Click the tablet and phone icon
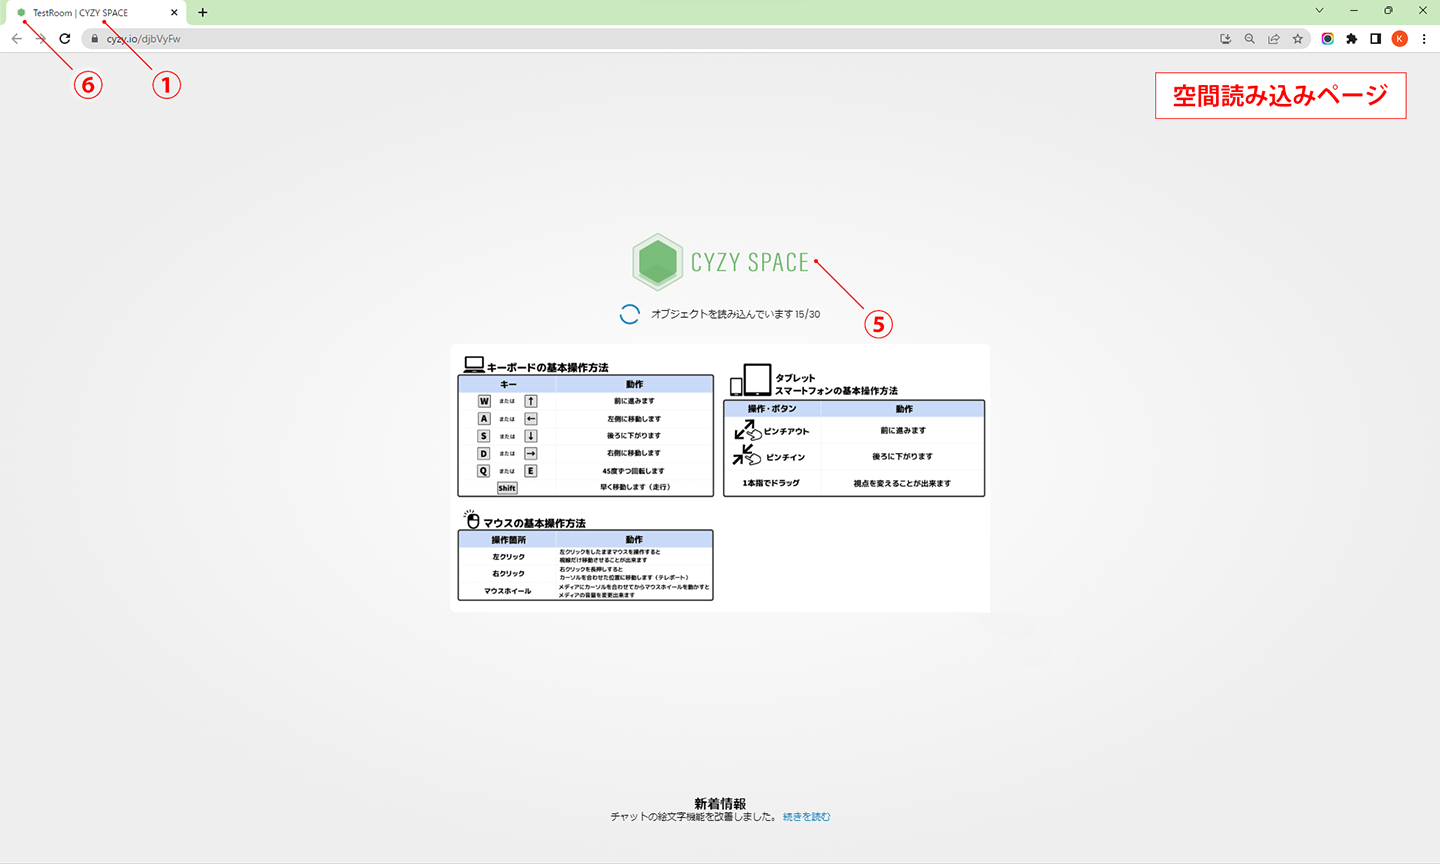Screen dimensions: 1440x864 [x=751, y=380]
